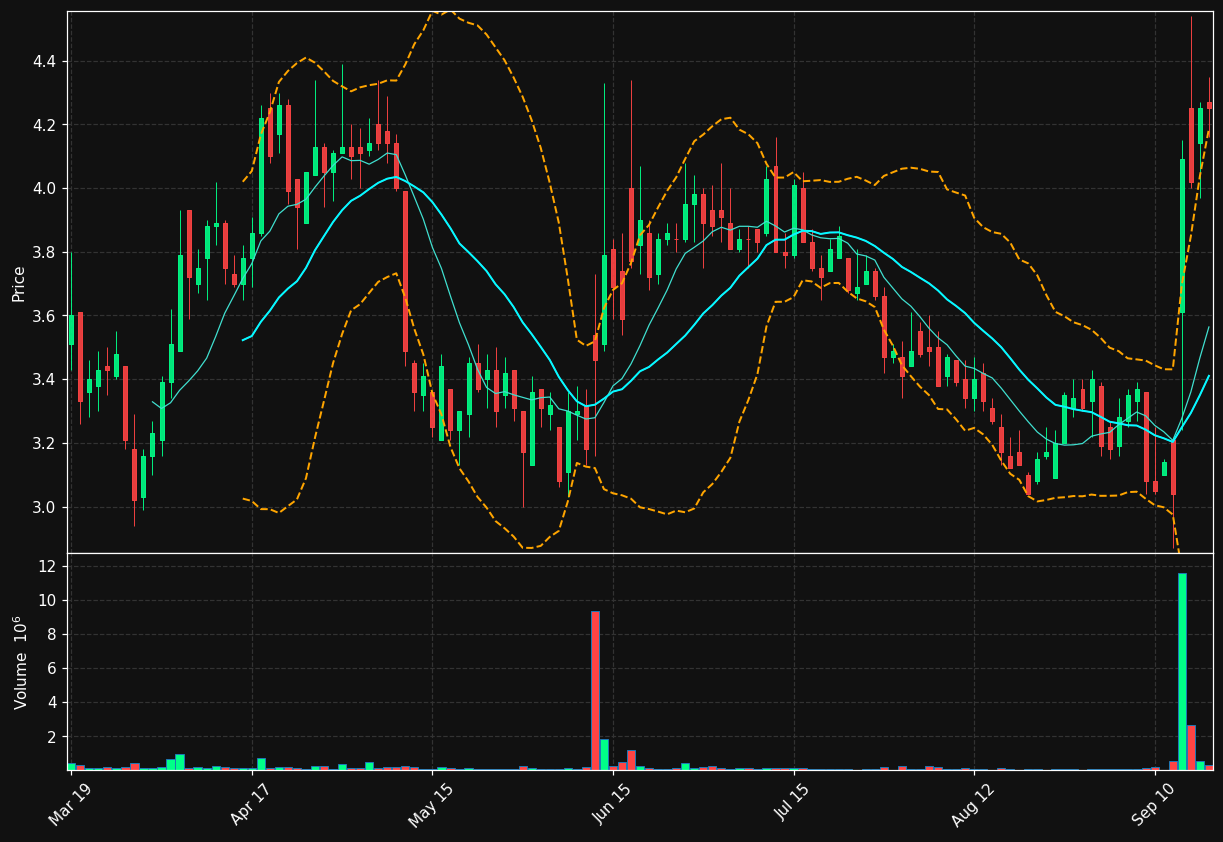The width and height of the screenshot is (1223, 842).
Task: Click the 'Mar 19' date label
Action: (71, 804)
